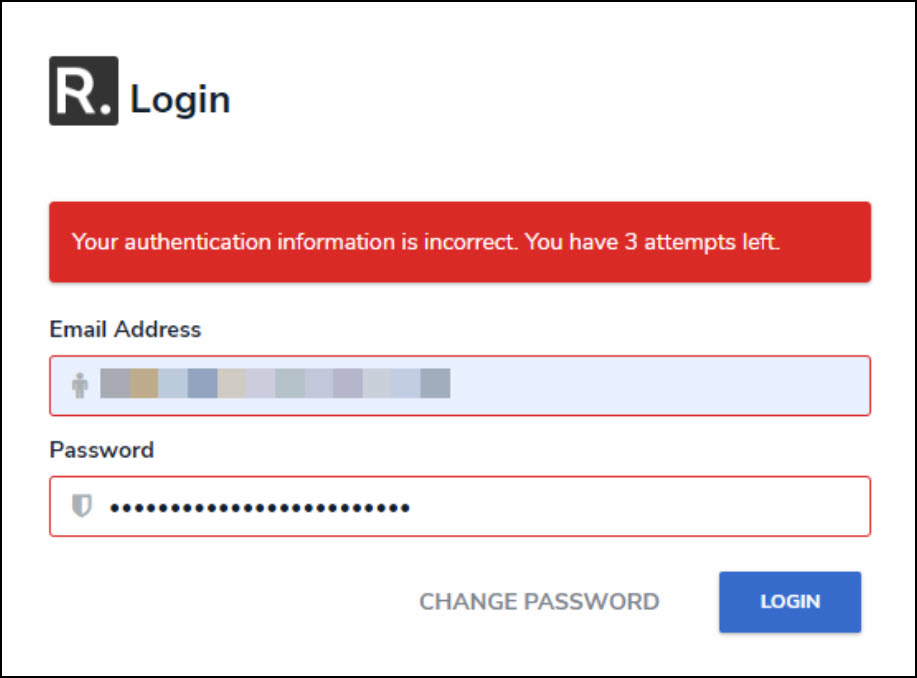Click the "Login" page heading
Screen dimensions: 917x678
pyautogui.click(x=180, y=100)
